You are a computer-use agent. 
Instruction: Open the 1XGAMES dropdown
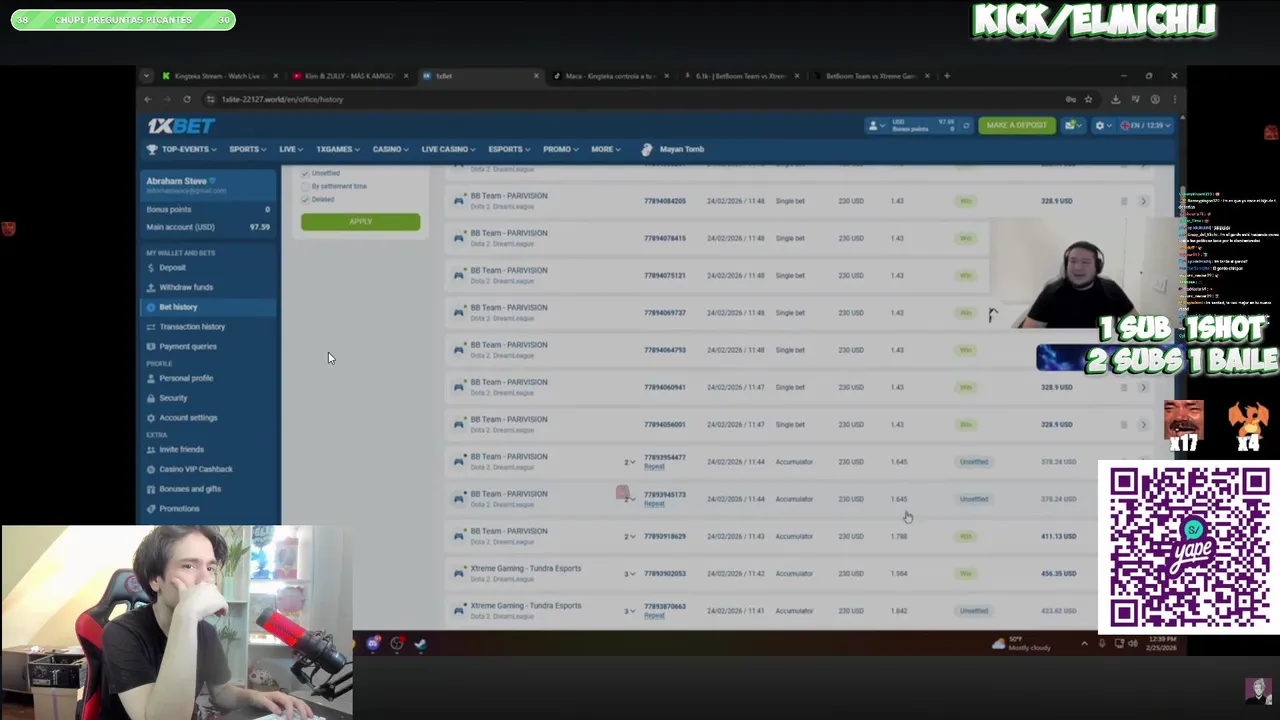tap(338, 149)
